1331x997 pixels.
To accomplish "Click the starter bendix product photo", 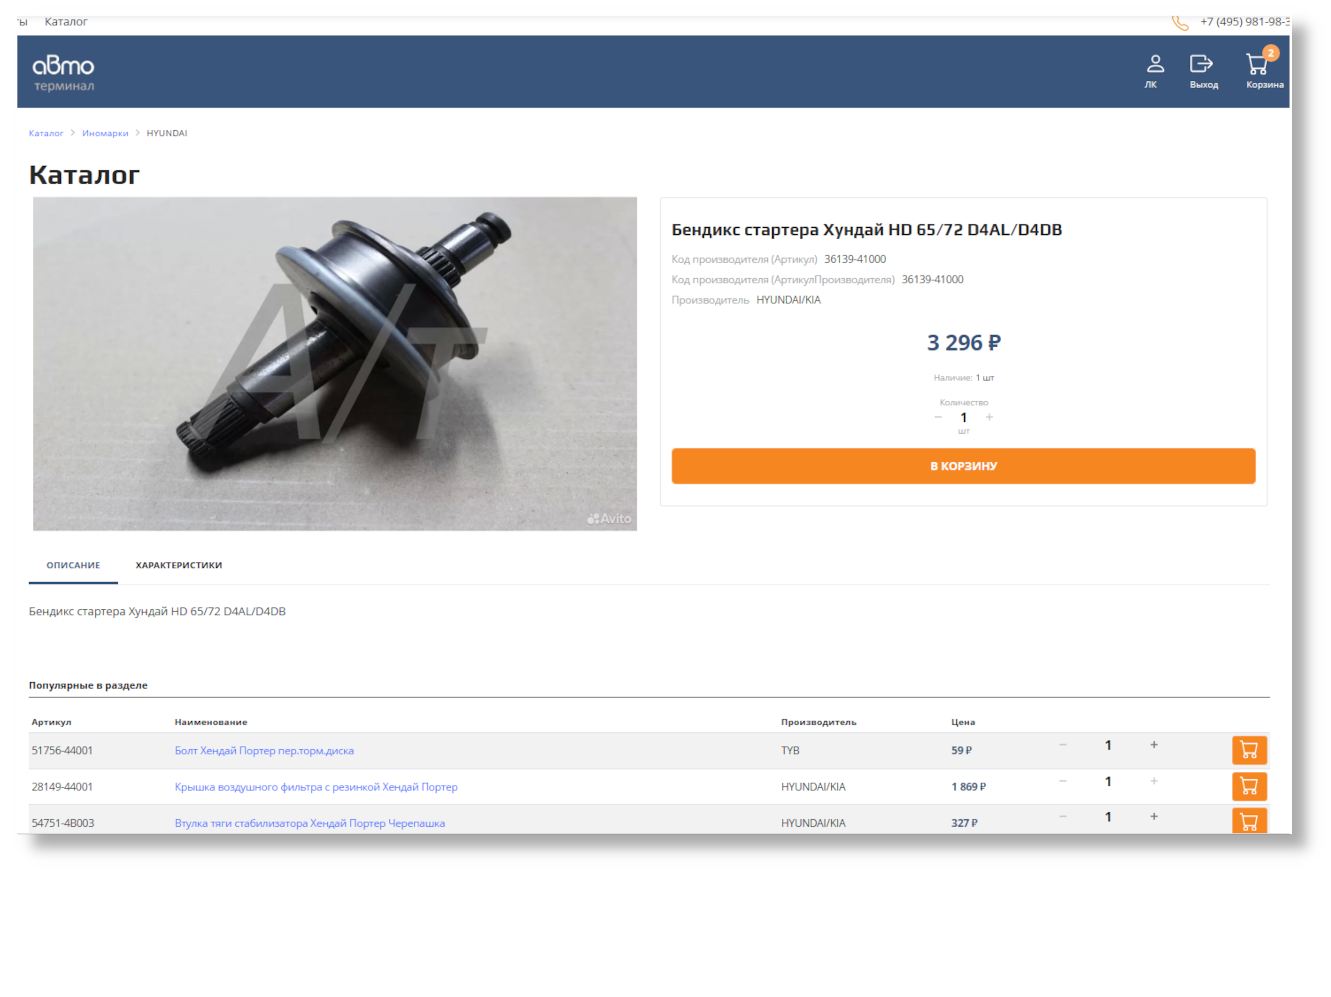I will pos(335,364).
